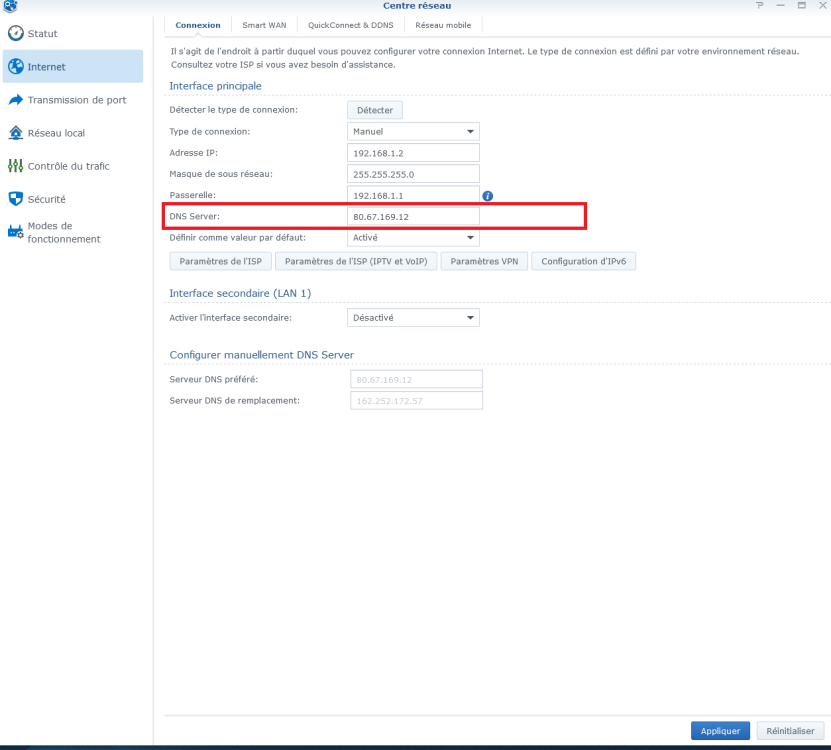Click the Sécurité shield icon
Screen dimensions: 831x750
[15, 199]
